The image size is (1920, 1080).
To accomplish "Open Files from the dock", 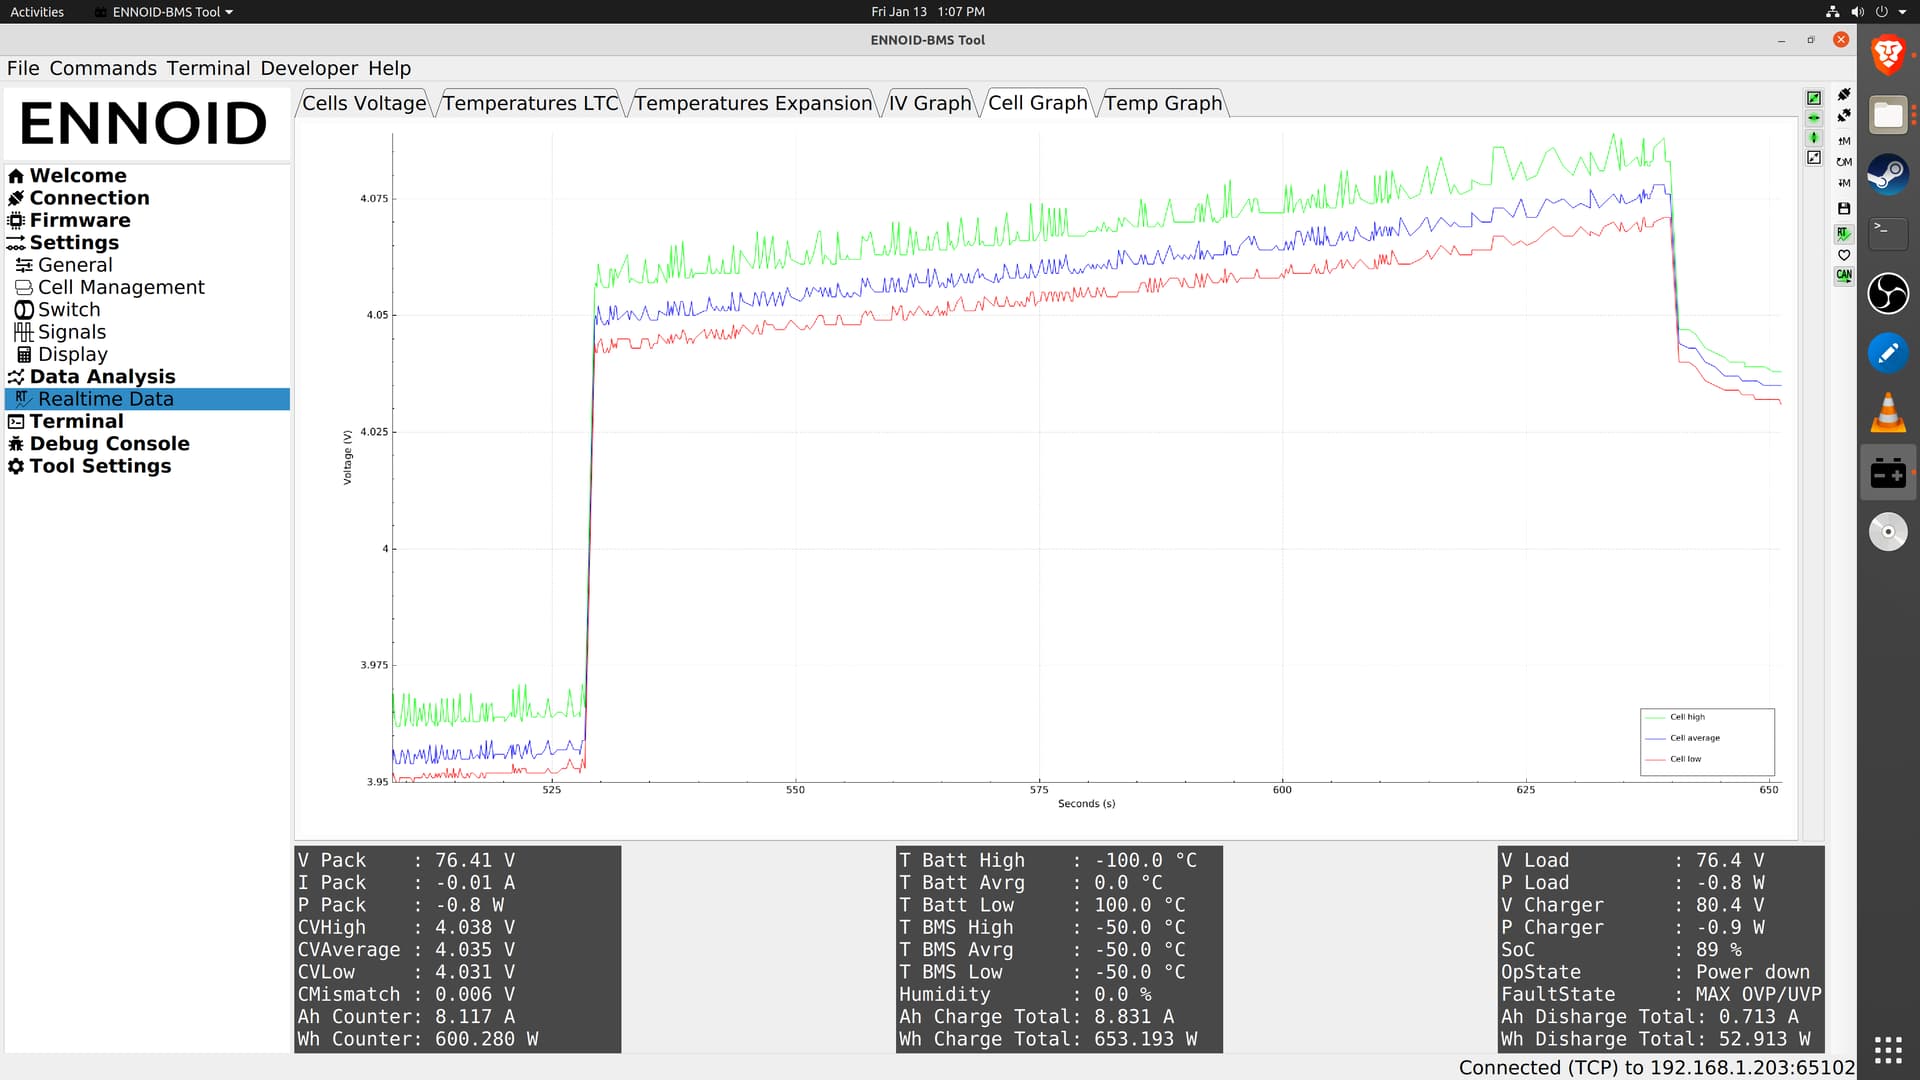I will (1888, 115).
